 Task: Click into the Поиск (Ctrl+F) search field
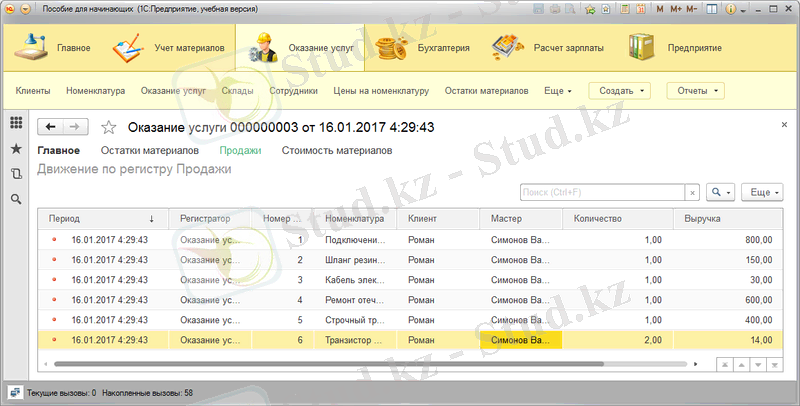603,192
